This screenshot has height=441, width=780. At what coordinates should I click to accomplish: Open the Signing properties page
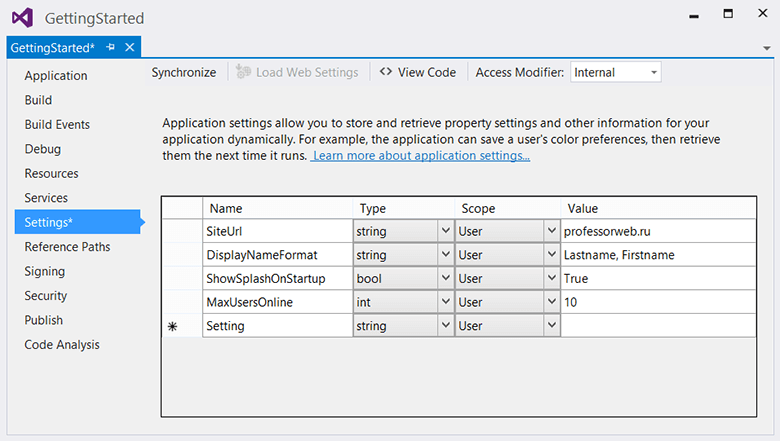tap(45, 271)
